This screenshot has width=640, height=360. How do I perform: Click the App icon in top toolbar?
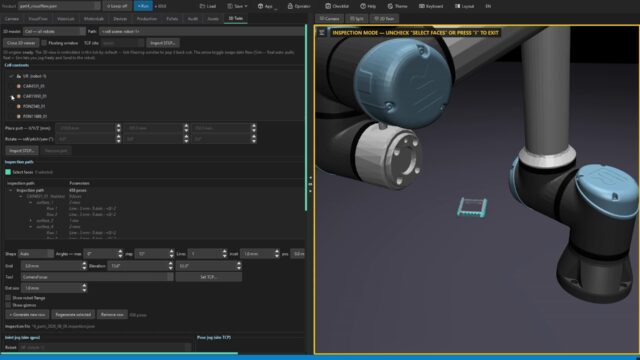(260, 6)
